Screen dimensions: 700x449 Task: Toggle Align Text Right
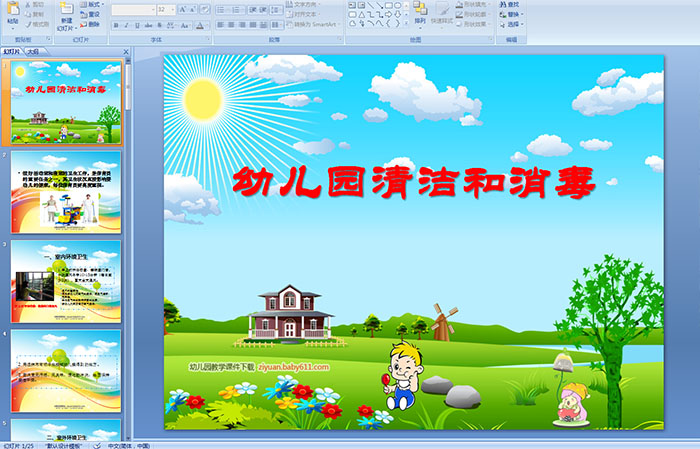[242, 25]
